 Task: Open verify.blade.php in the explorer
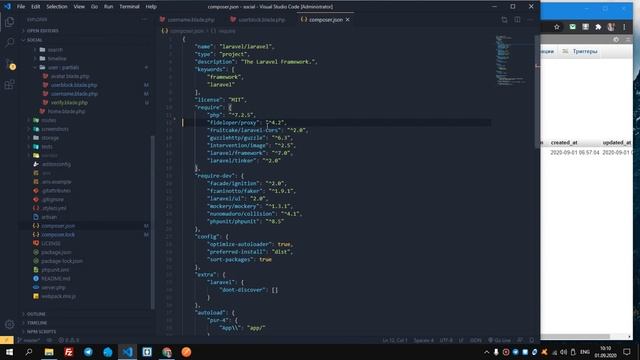coord(69,102)
